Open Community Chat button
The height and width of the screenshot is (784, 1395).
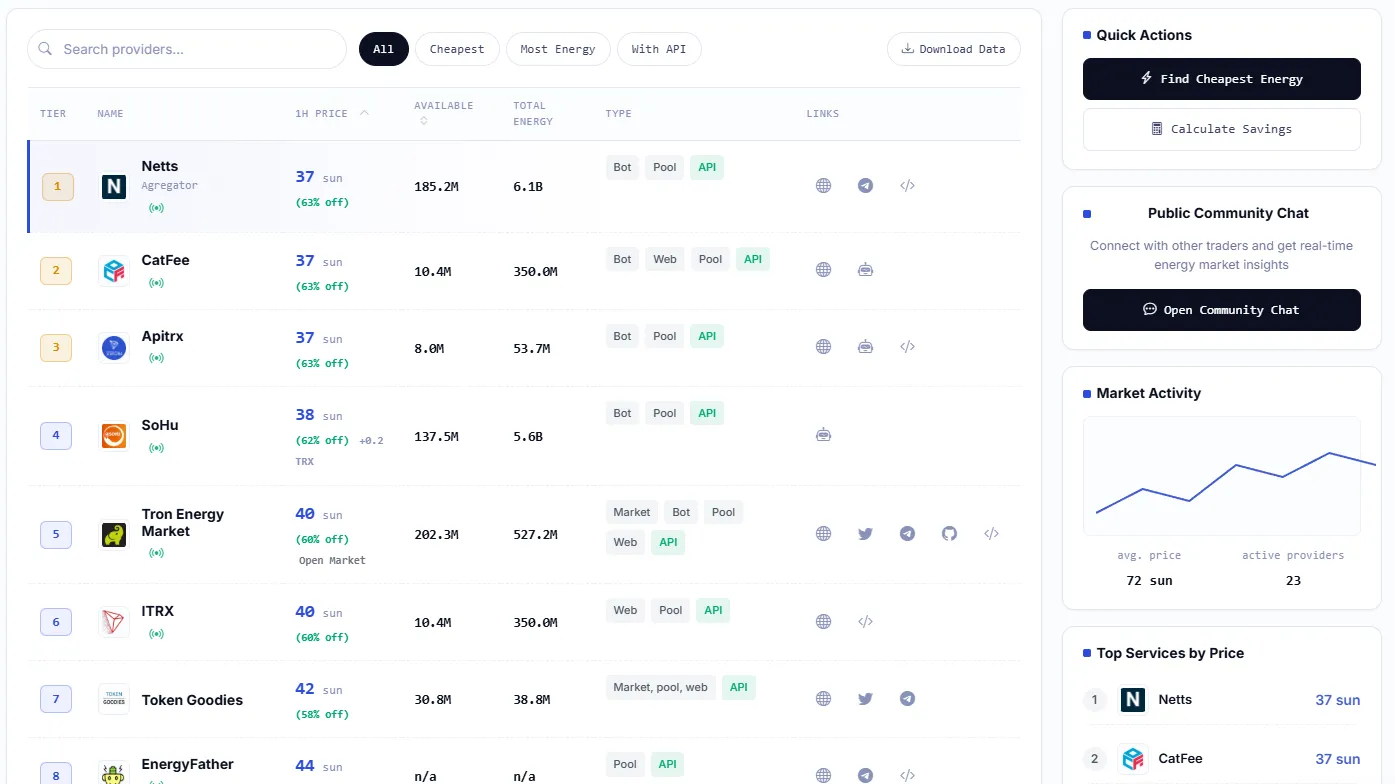1222,310
